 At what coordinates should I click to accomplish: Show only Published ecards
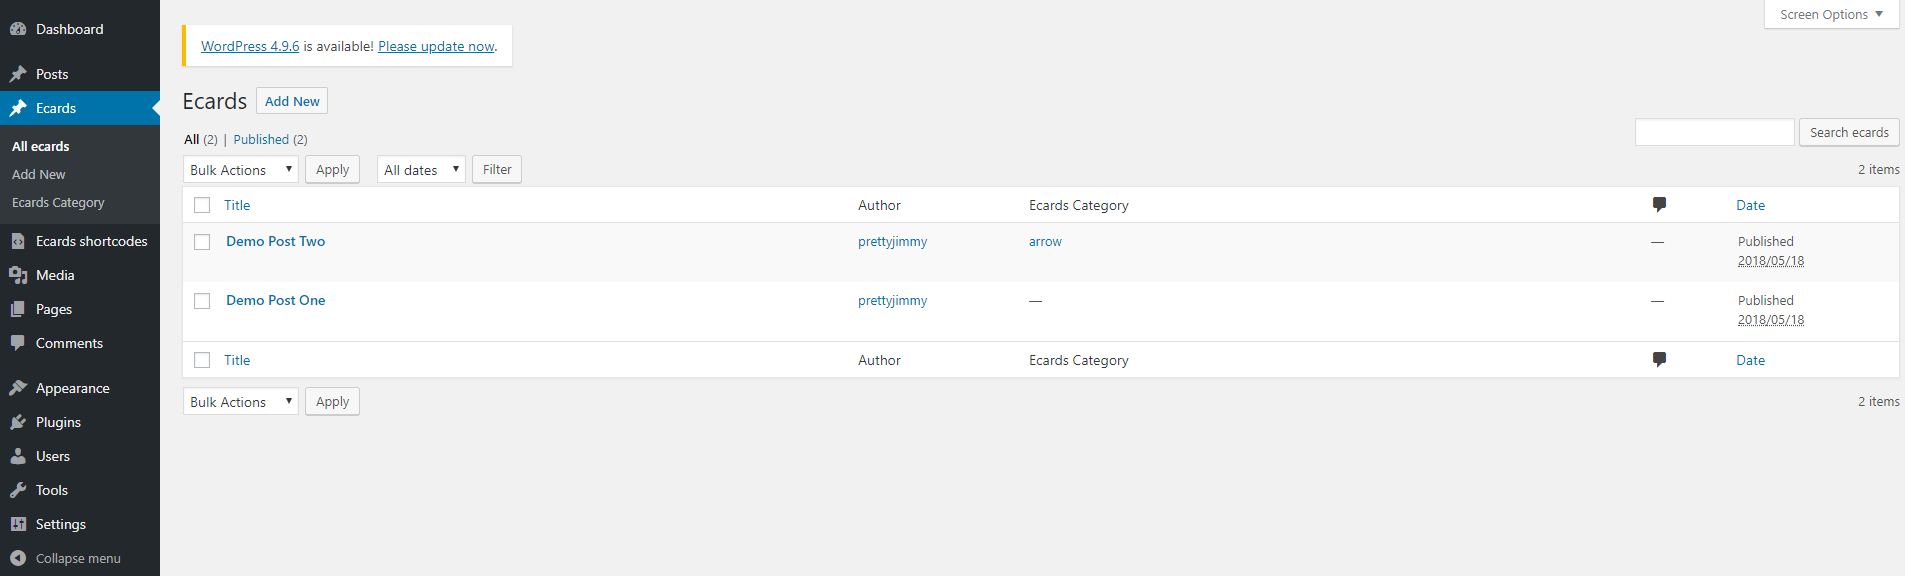click(x=261, y=139)
